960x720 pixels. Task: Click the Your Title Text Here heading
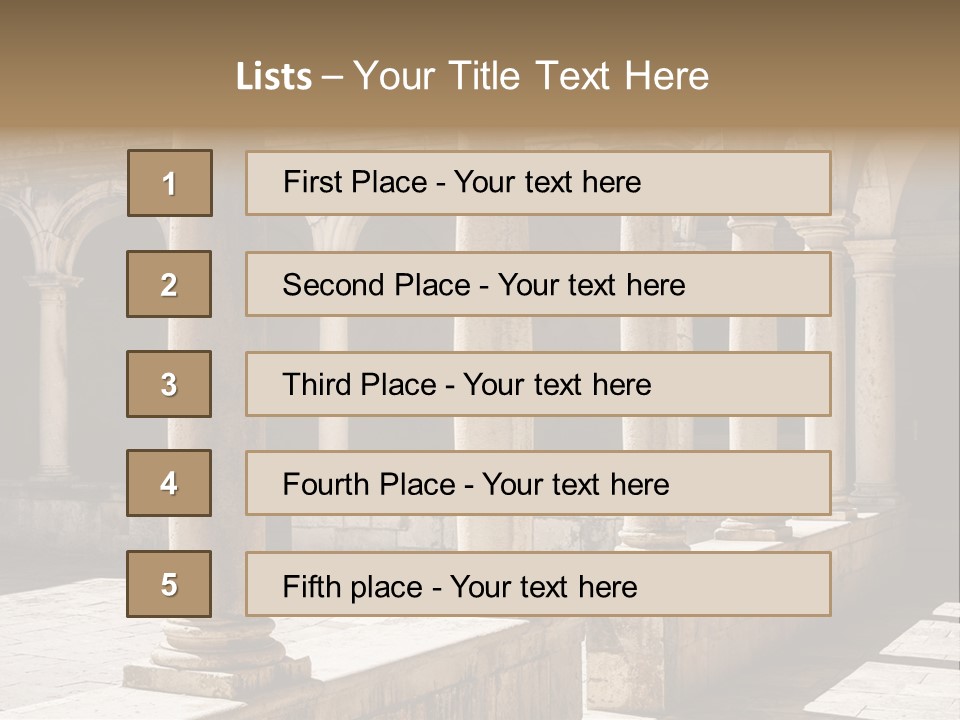pos(531,77)
